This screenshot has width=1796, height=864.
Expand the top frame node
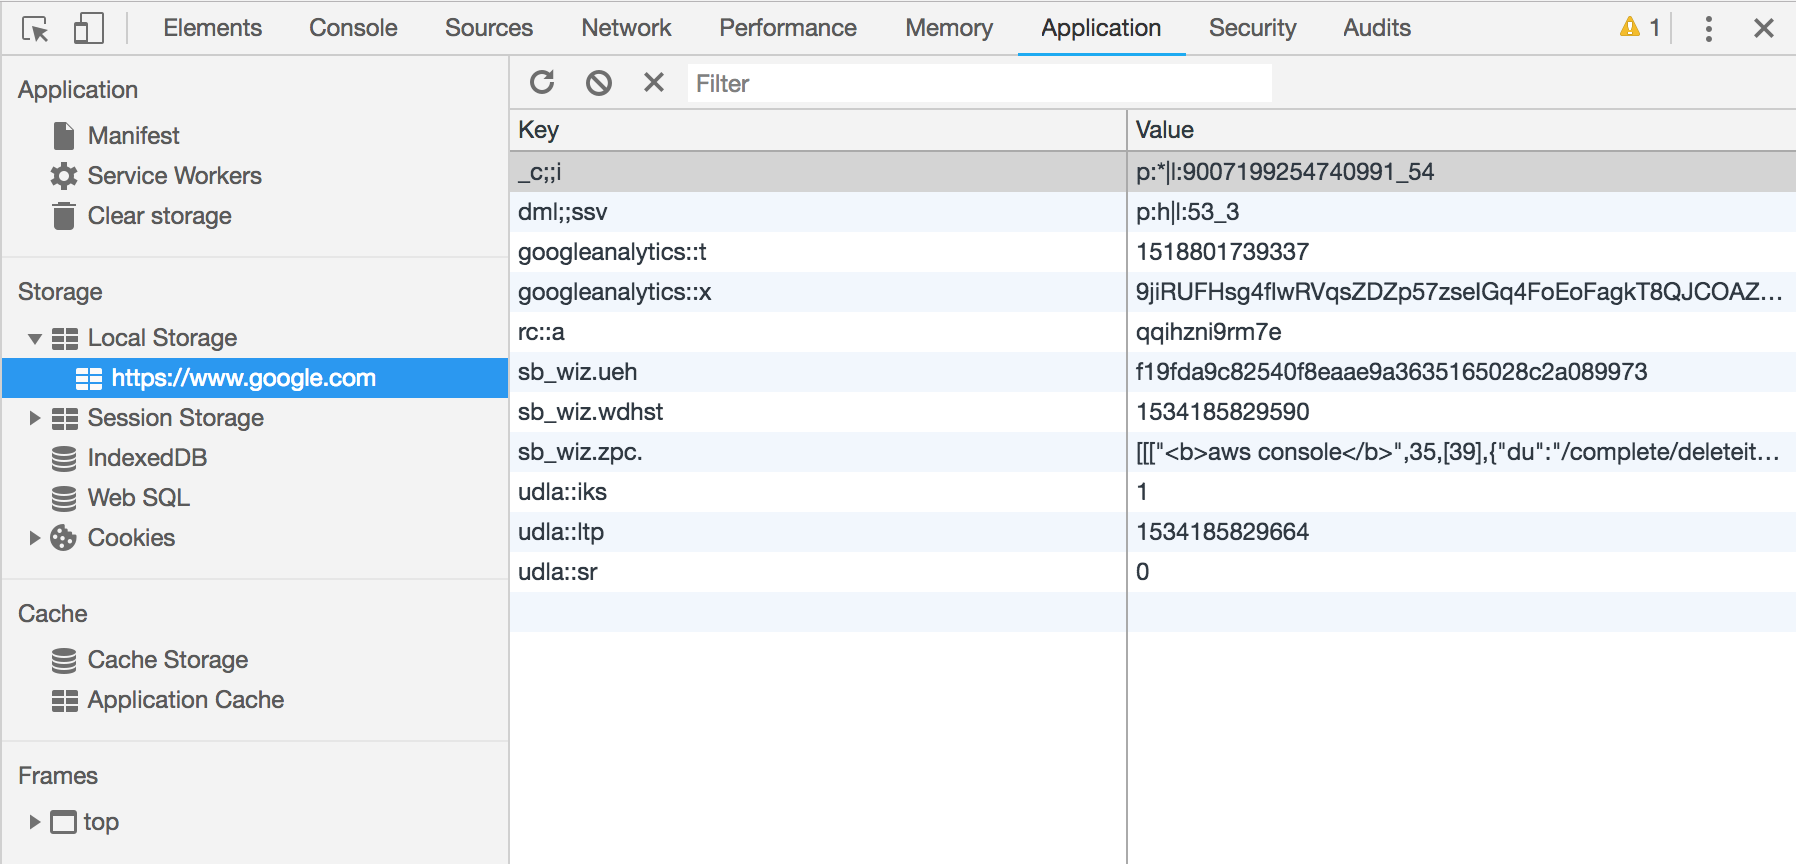pyautogui.click(x=35, y=822)
